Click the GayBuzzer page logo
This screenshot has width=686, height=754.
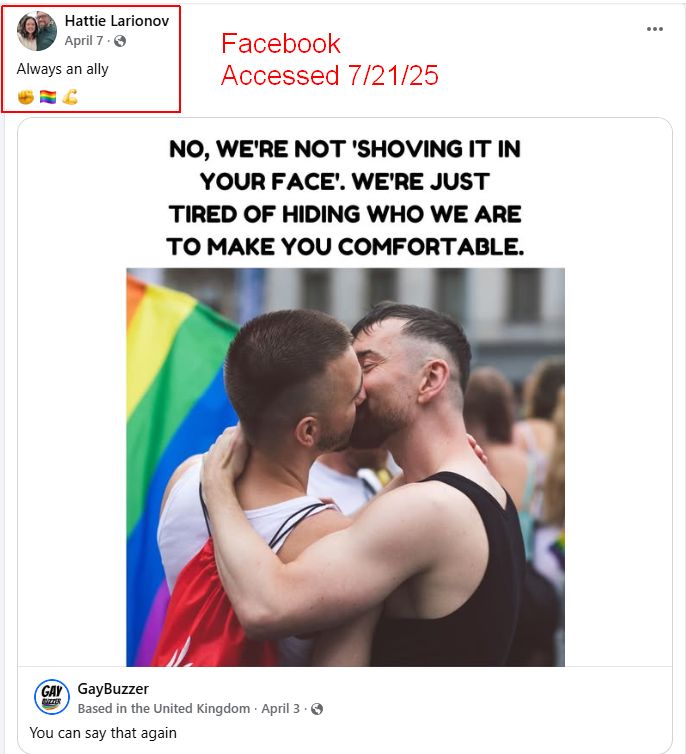tap(52, 697)
